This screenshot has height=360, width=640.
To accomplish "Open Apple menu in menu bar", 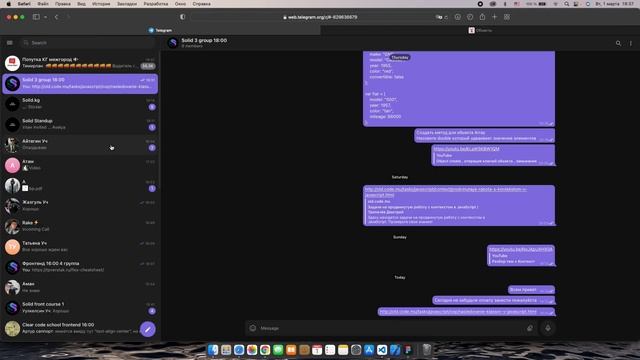I will (8, 4).
